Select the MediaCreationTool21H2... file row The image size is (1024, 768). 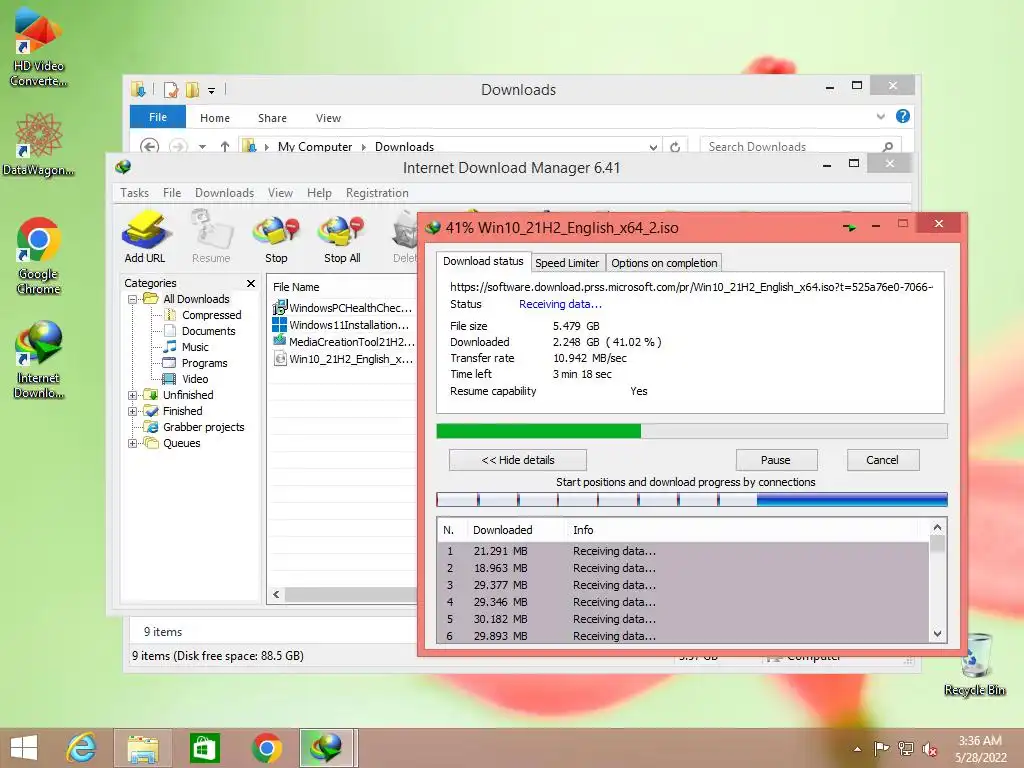344,342
